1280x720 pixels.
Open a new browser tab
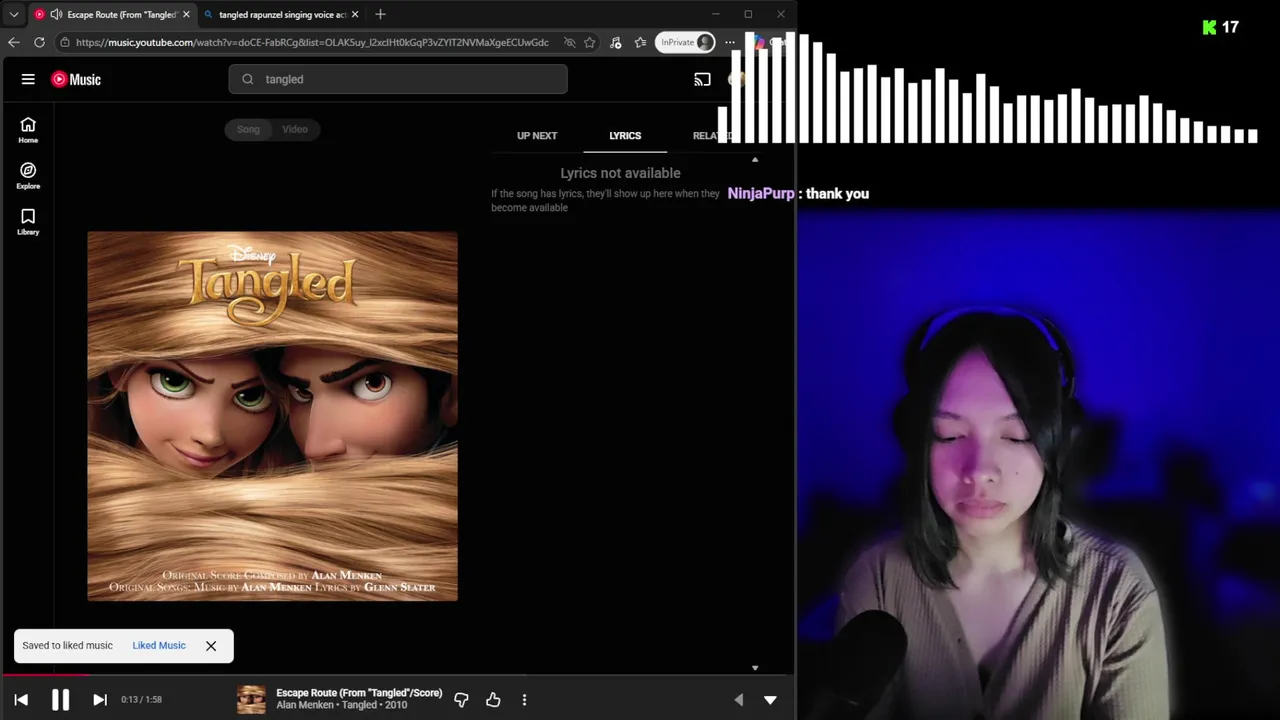coord(380,14)
